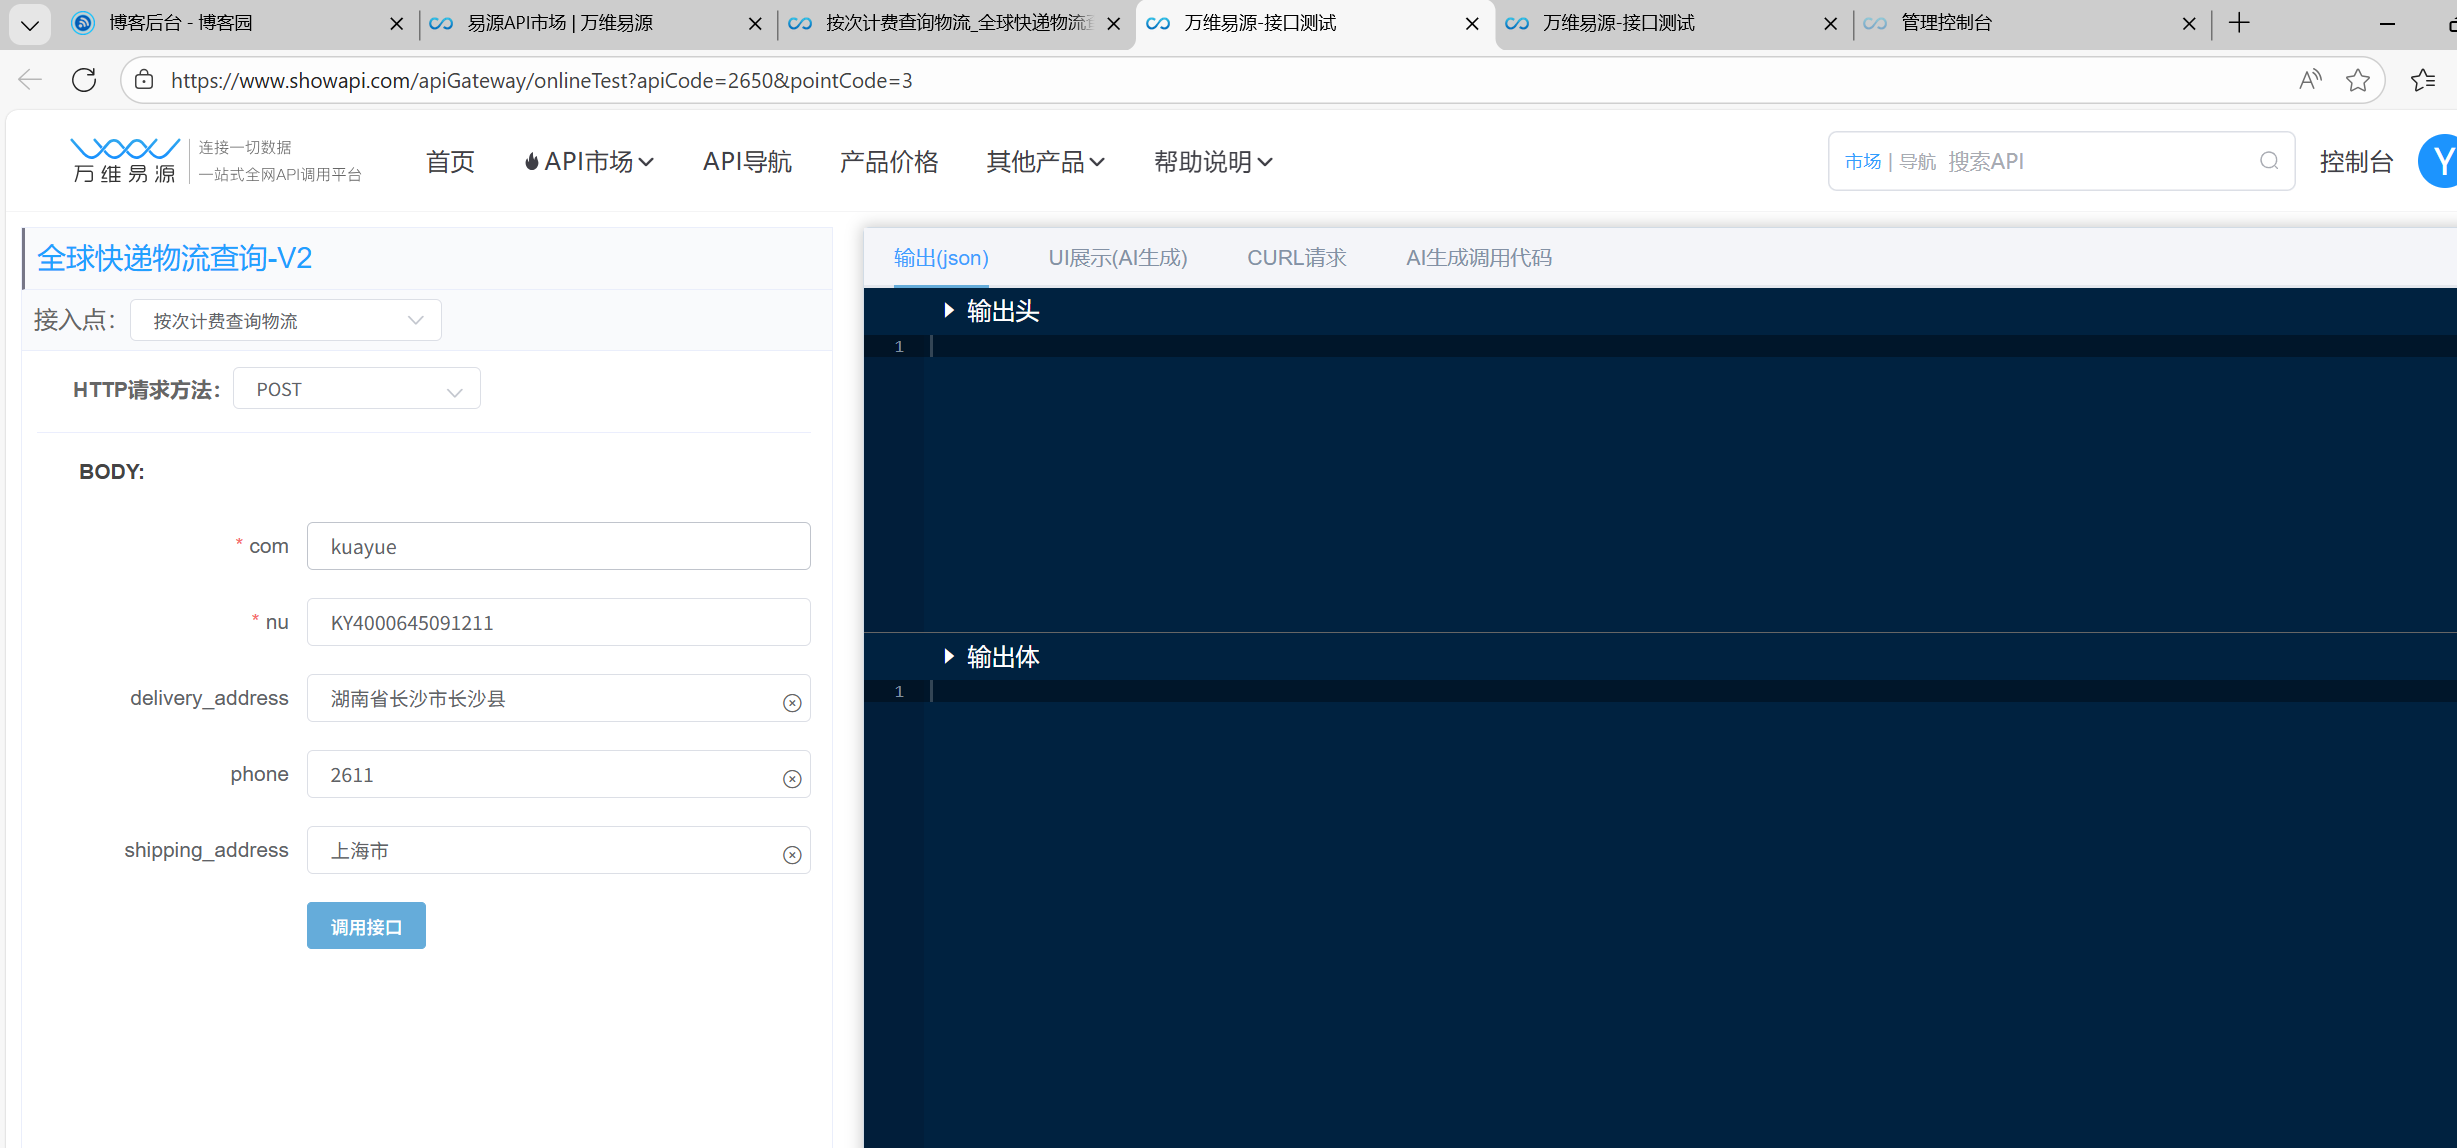Switch to the CURL请求 tab
This screenshot has height=1148, width=2457.
pos(1296,258)
